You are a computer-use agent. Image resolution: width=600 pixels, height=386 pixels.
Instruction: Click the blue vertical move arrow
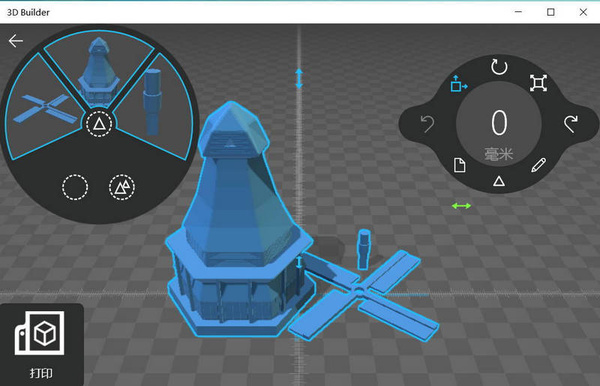(299, 78)
